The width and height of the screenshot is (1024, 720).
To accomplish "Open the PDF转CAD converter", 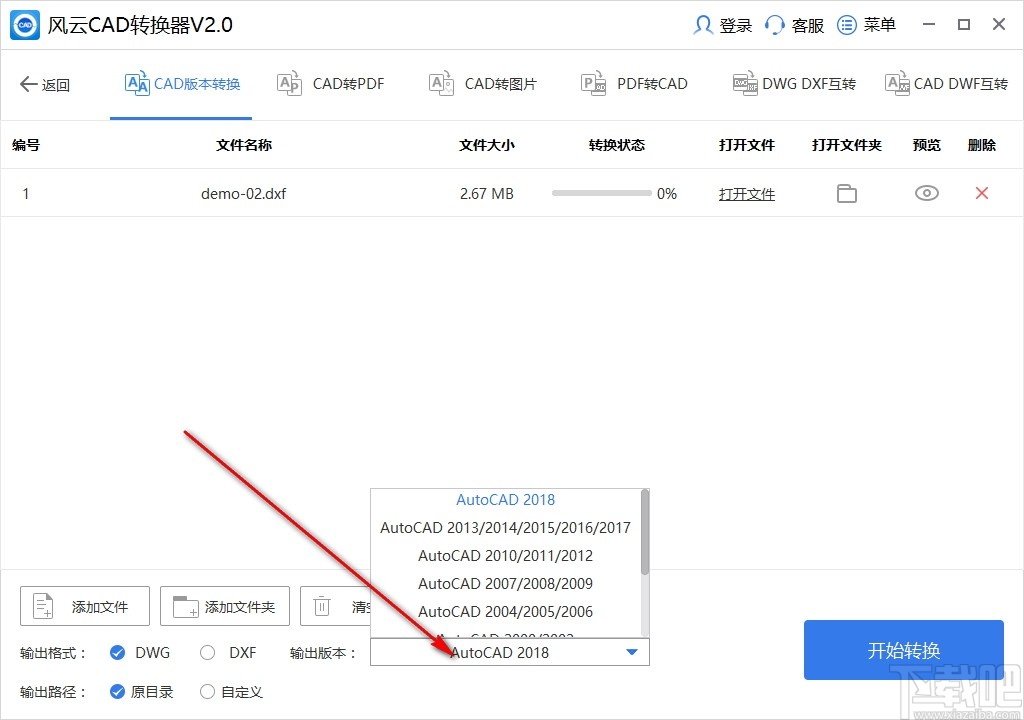I will [634, 84].
